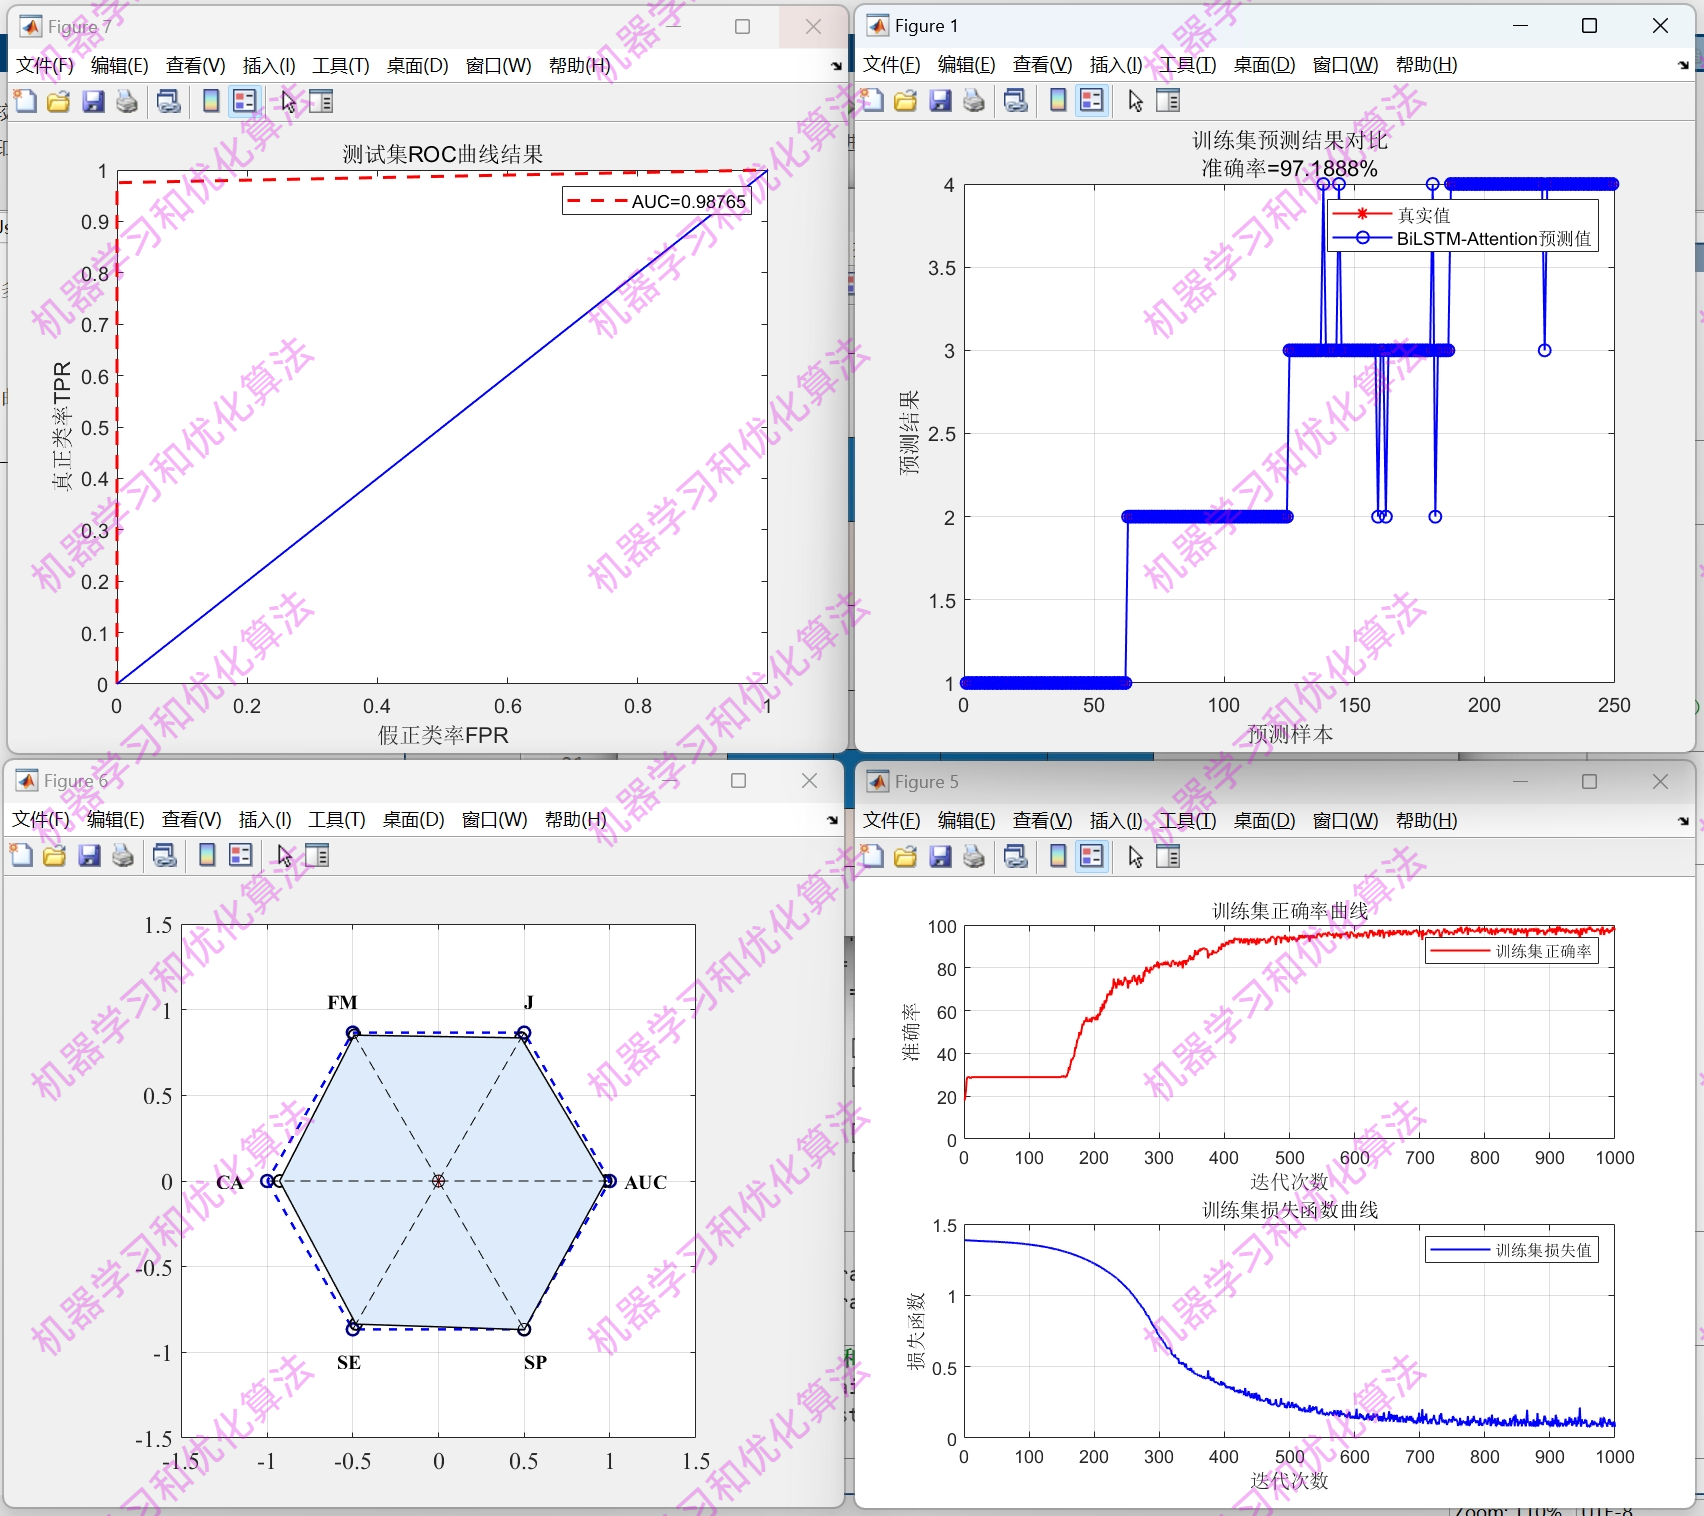Screen dimensions: 1704x1516
Task: Click the Insert Legend icon in Figure 7
Action: tap(244, 101)
